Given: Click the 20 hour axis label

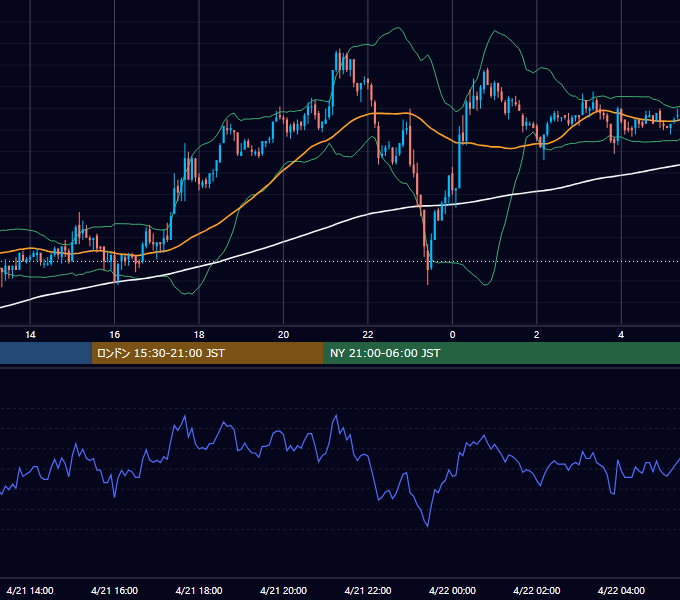Looking at the screenshot, I should 283,335.
